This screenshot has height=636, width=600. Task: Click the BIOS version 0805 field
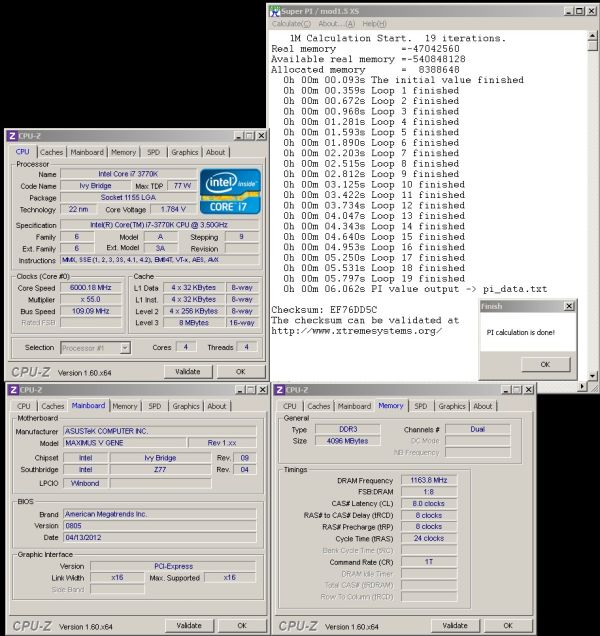[160, 526]
